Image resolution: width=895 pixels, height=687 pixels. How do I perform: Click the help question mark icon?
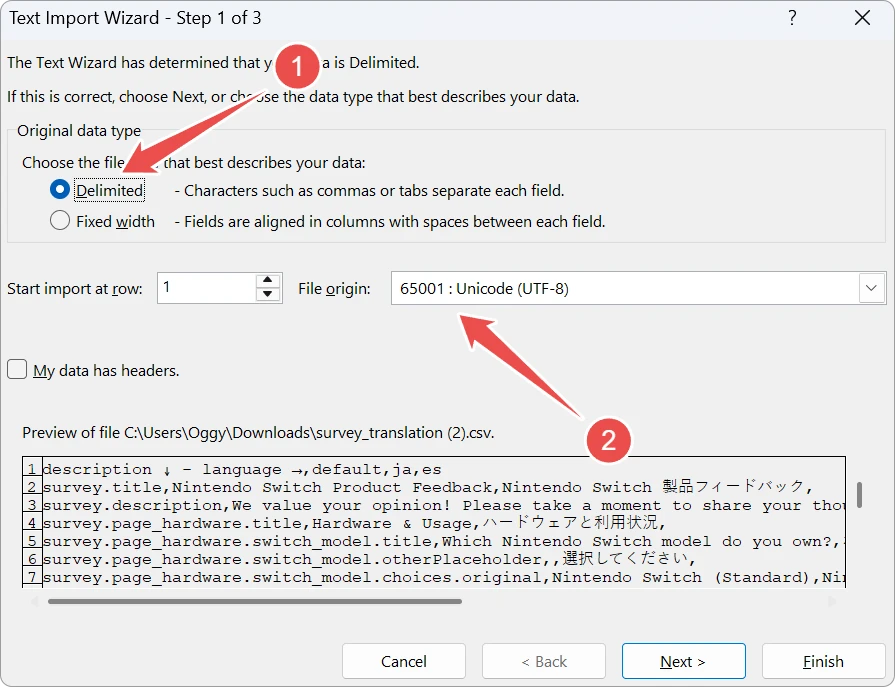(792, 17)
